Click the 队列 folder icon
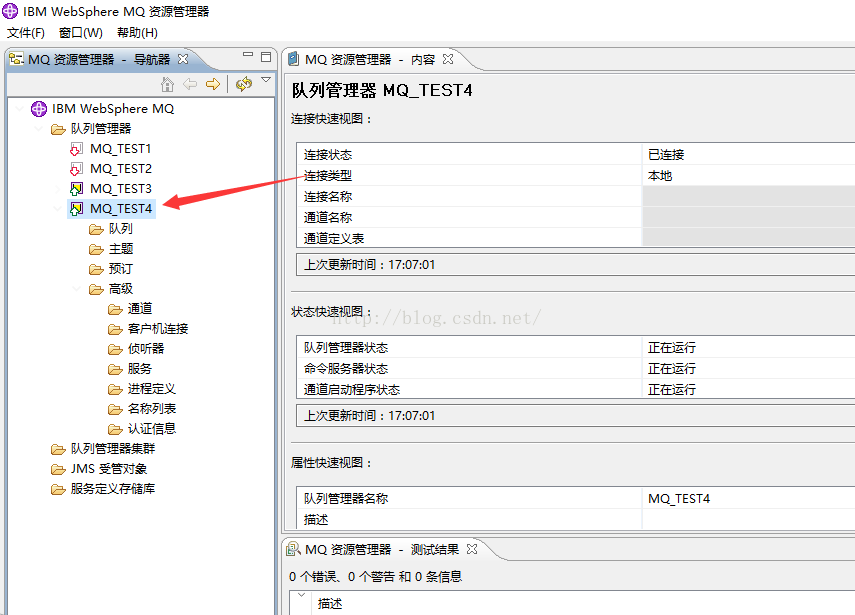Viewport: 855px width, 615px height. (x=96, y=230)
